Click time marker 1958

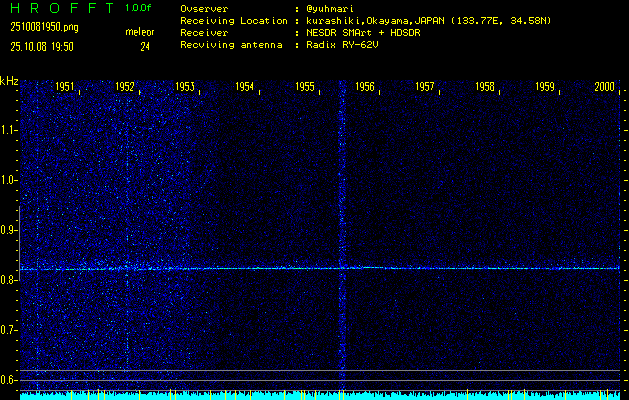click(485, 87)
